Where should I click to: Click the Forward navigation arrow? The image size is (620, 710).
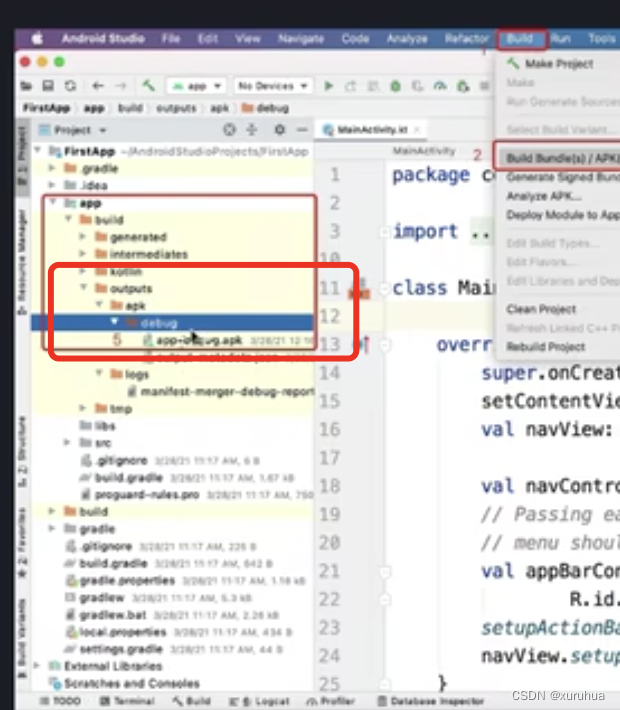click(x=120, y=86)
